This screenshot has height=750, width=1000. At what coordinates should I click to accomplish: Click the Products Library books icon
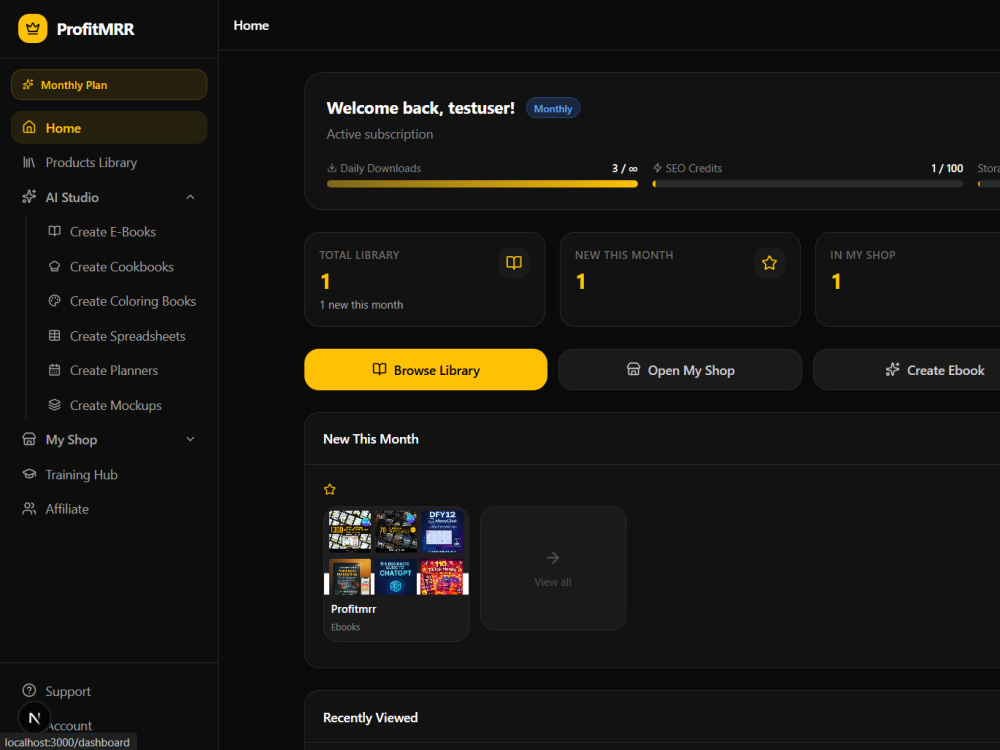point(29,163)
